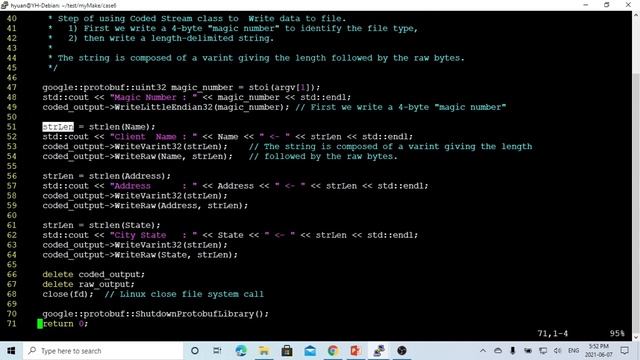This screenshot has height=360, width=640.
Task: Open File Explorer from the taskbar
Action: tap(264, 351)
